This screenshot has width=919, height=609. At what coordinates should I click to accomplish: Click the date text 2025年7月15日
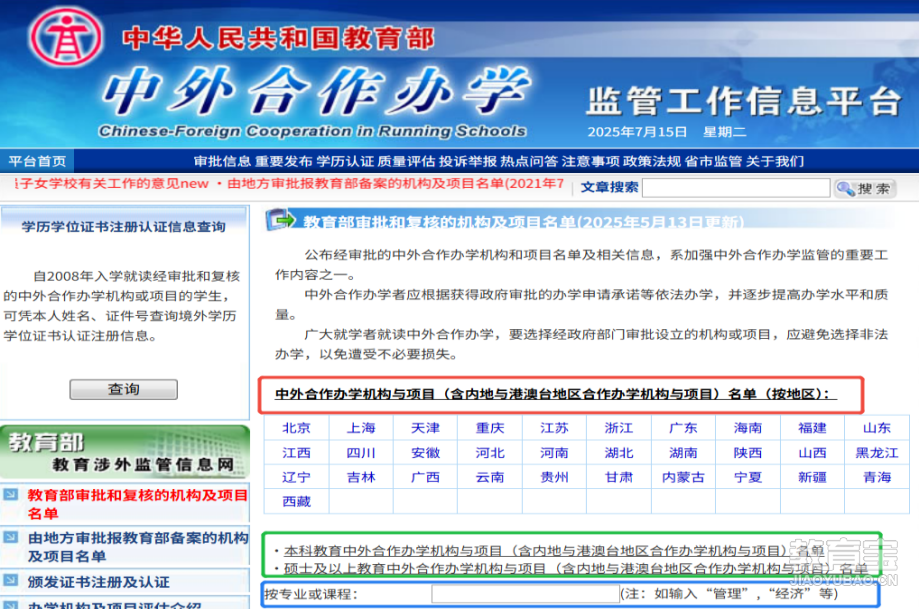pos(637,132)
